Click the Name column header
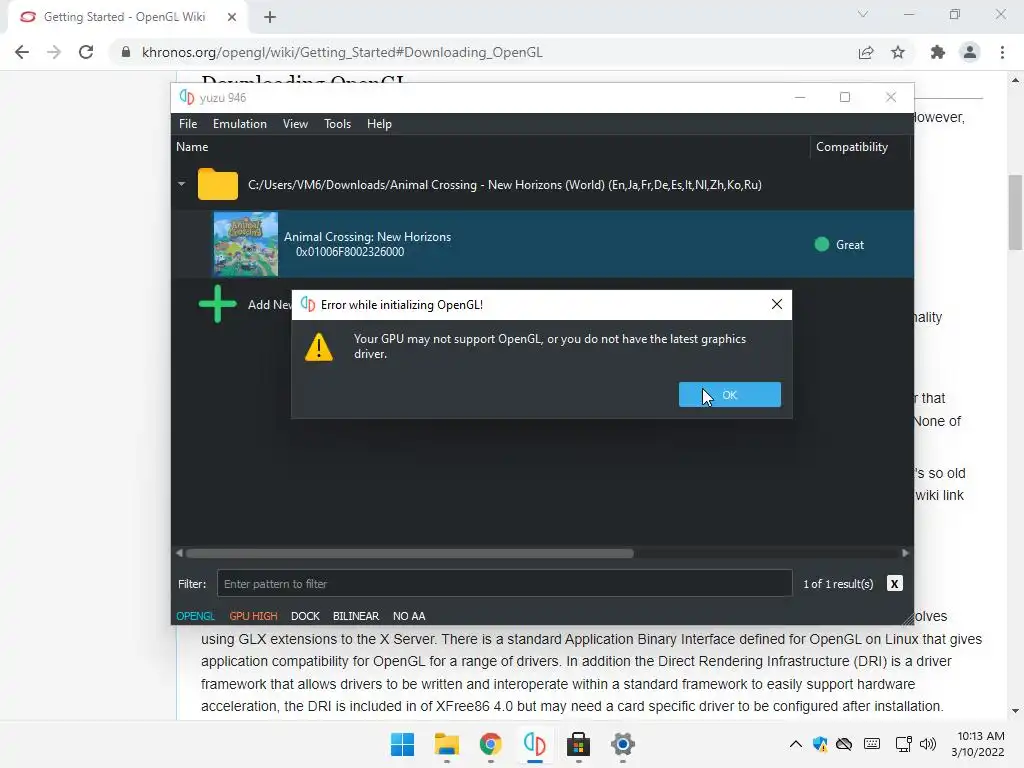The image size is (1024, 768). (x=192, y=147)
